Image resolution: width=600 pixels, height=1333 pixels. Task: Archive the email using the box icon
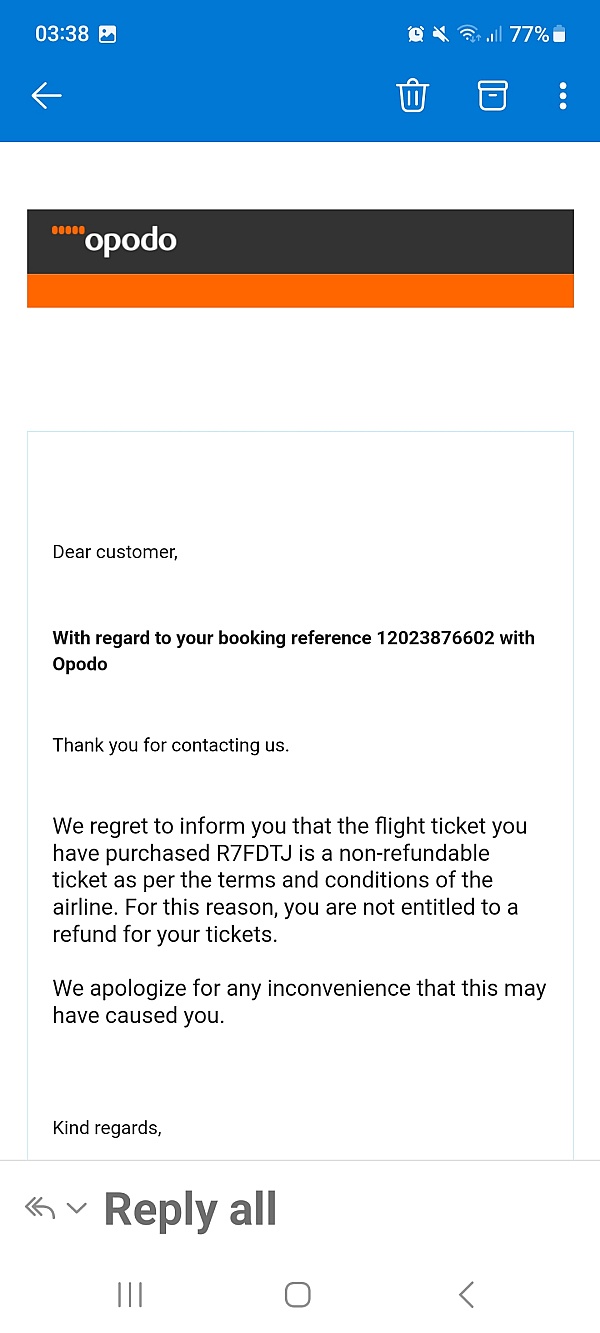492,95
